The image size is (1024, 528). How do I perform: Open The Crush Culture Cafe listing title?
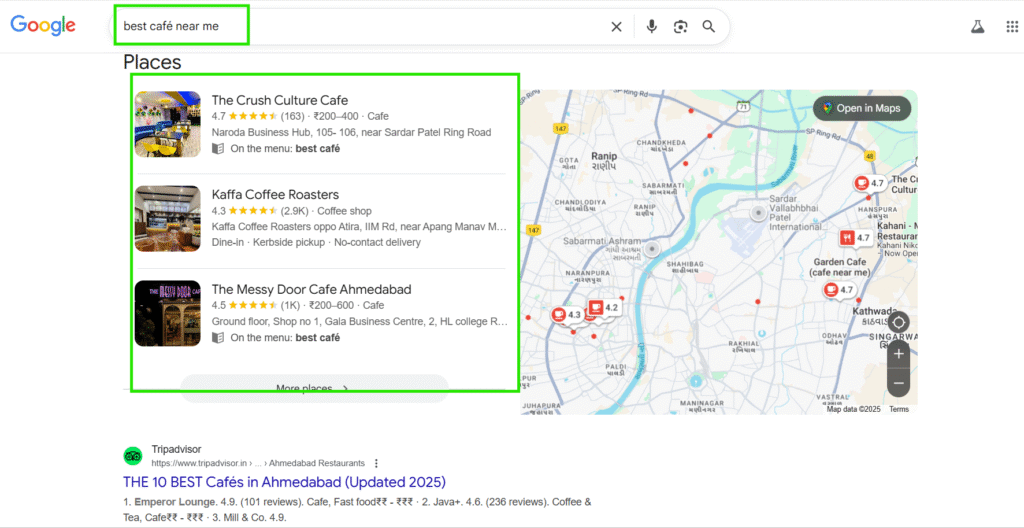(x=280, y=100)
